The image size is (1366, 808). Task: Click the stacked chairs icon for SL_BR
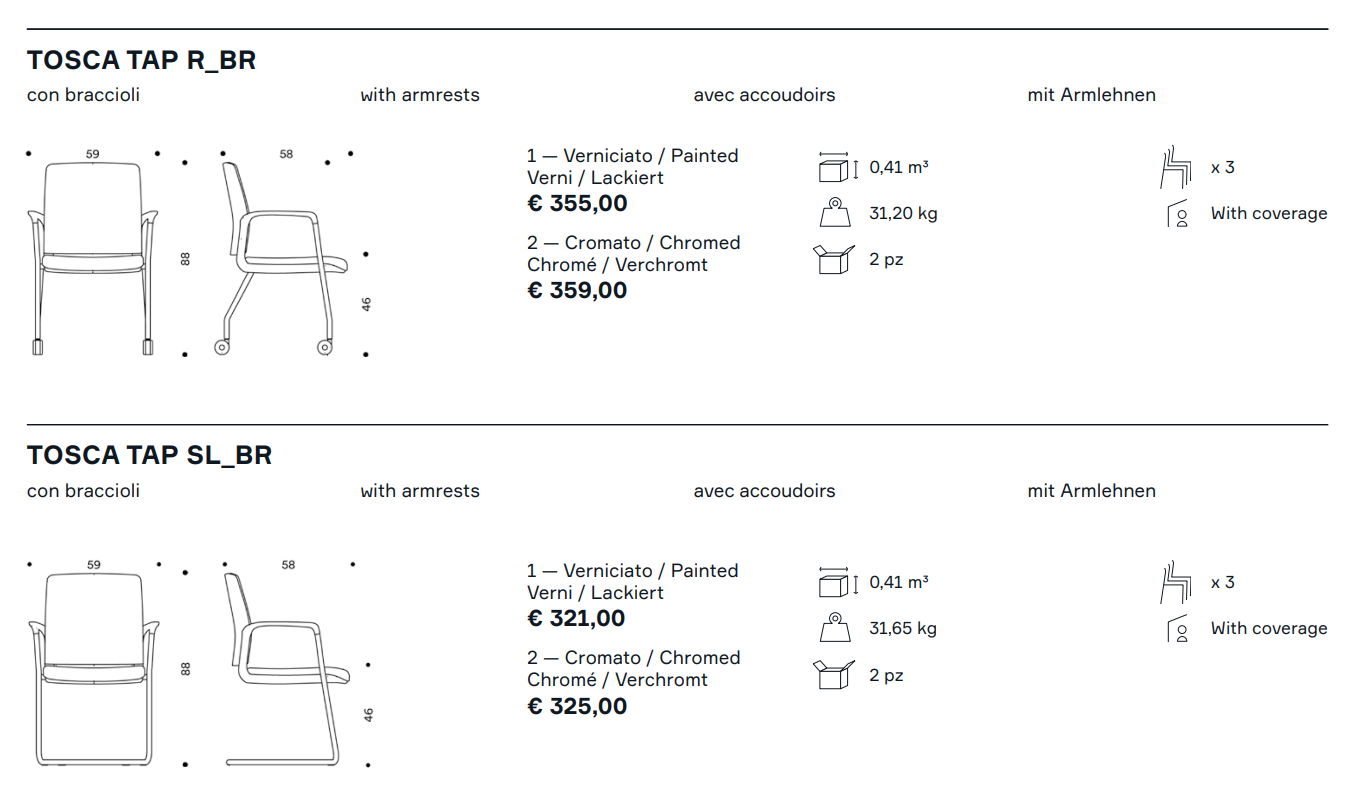point(1175,582)
